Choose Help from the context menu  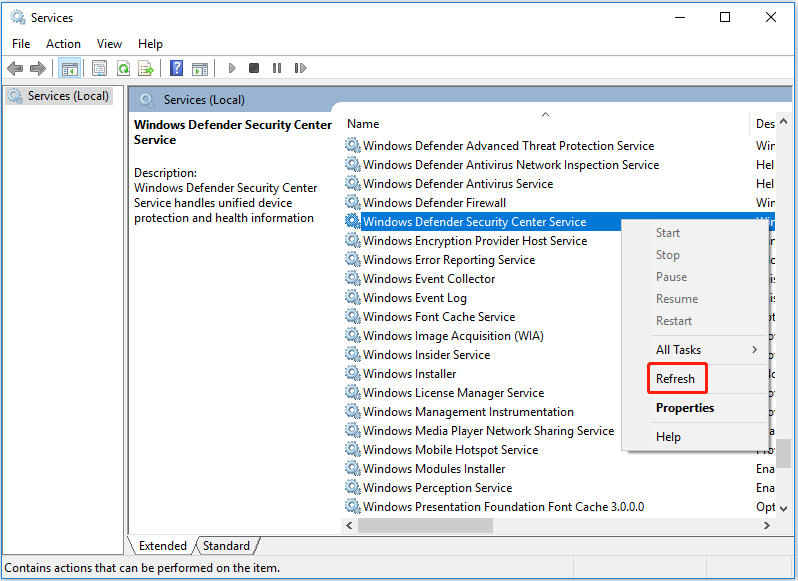tap(668, 437)
